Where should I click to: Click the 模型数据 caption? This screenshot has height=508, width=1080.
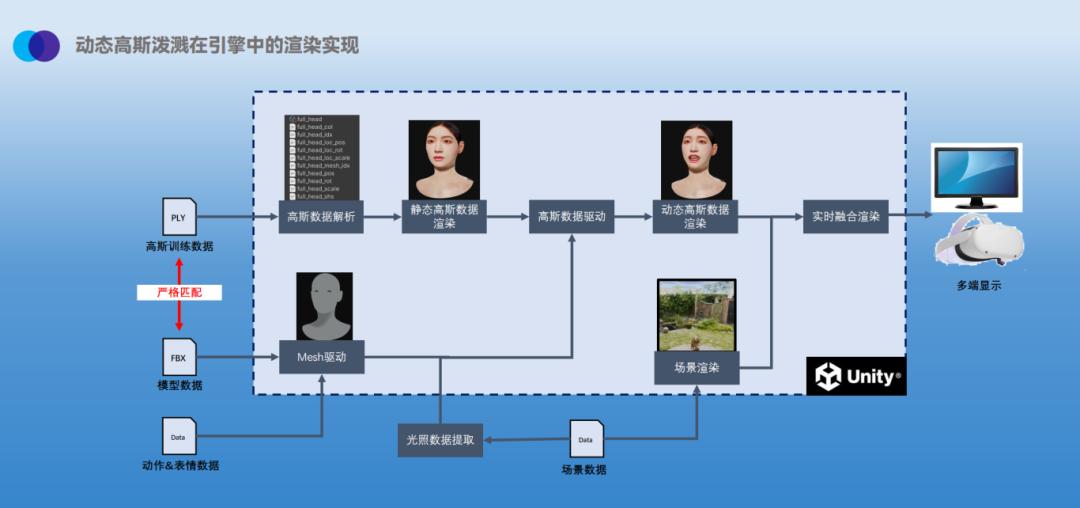click(x=180, y=385)
